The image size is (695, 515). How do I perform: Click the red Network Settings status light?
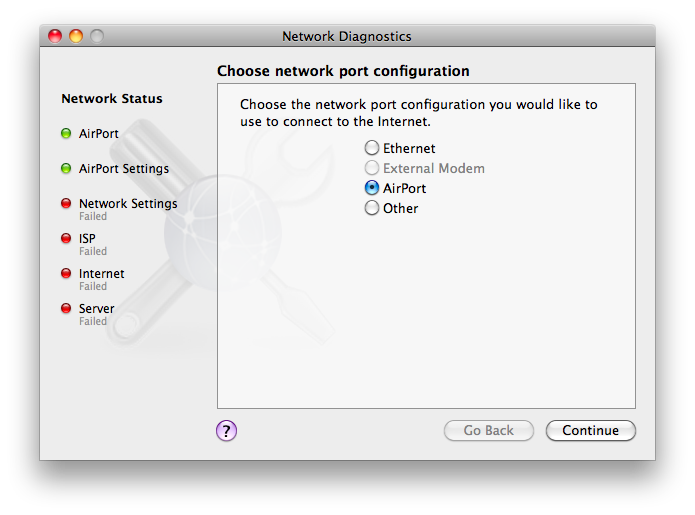pyautogui.click(x=66, y=204)
